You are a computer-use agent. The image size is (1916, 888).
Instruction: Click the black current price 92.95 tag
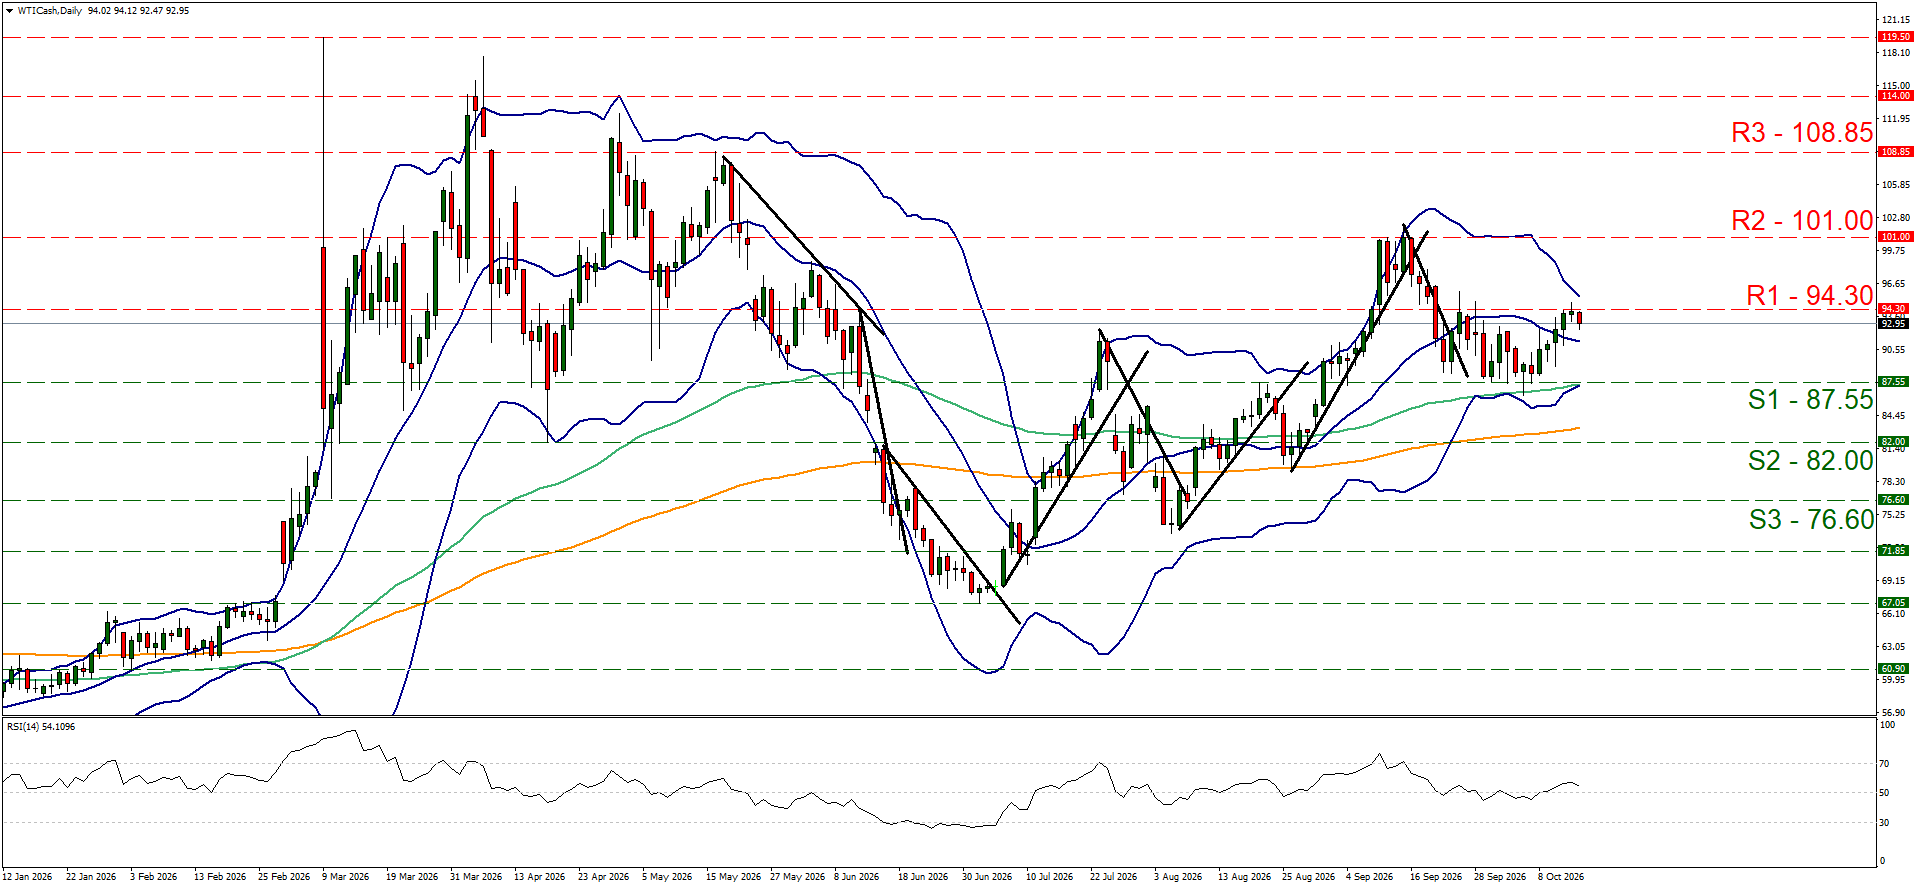[x=1894, y=324]
